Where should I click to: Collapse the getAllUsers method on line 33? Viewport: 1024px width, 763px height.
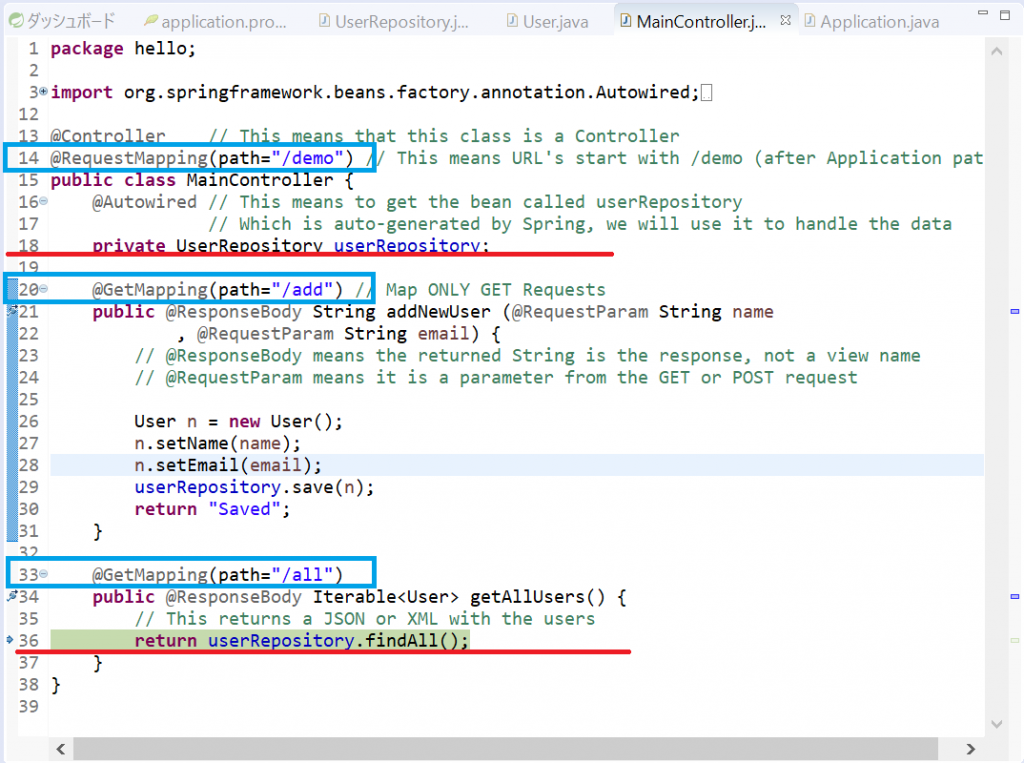click(43, 575)
